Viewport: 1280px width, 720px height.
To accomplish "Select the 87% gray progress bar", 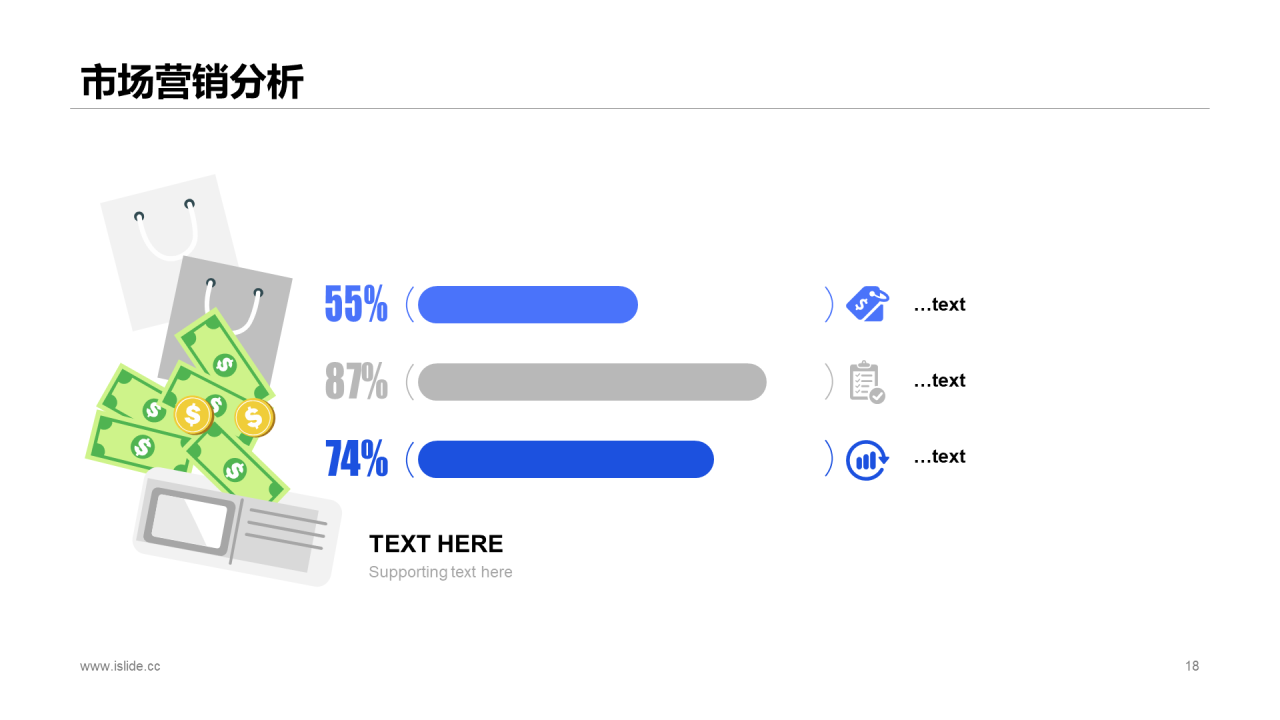I will click(592, 382).
